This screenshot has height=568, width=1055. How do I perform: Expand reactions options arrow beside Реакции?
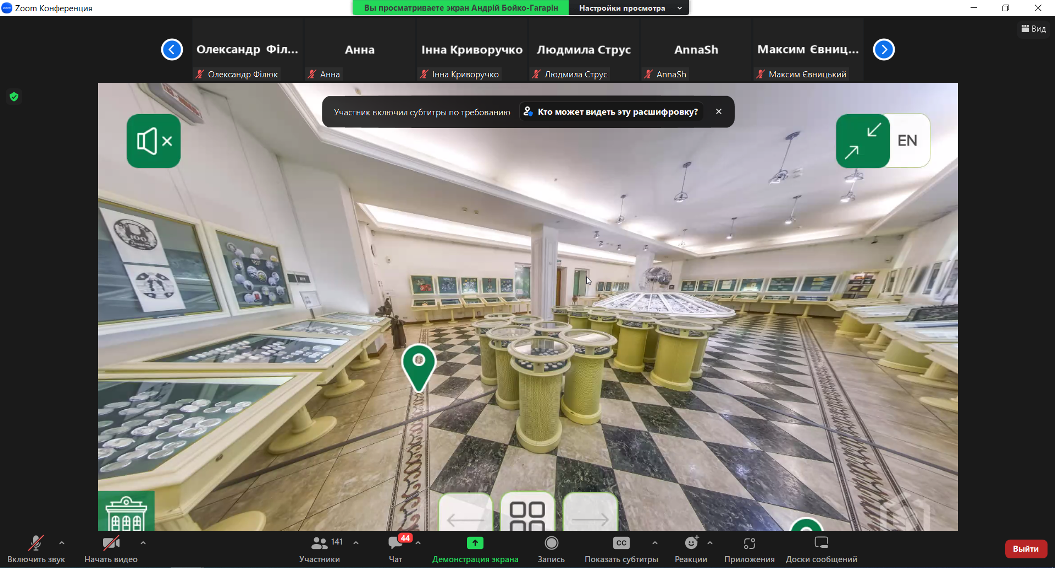tap(710, 542)
